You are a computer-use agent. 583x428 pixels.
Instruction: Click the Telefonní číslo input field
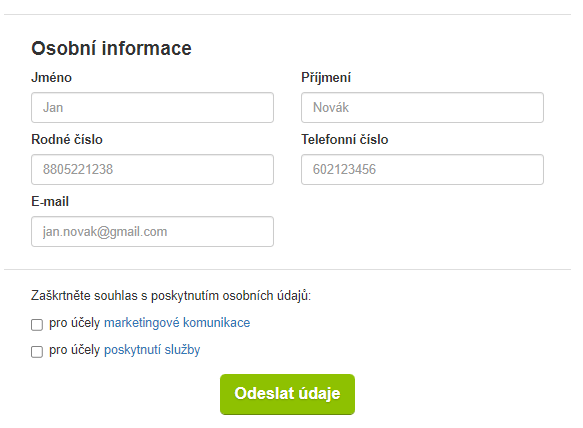pos(422,170)
